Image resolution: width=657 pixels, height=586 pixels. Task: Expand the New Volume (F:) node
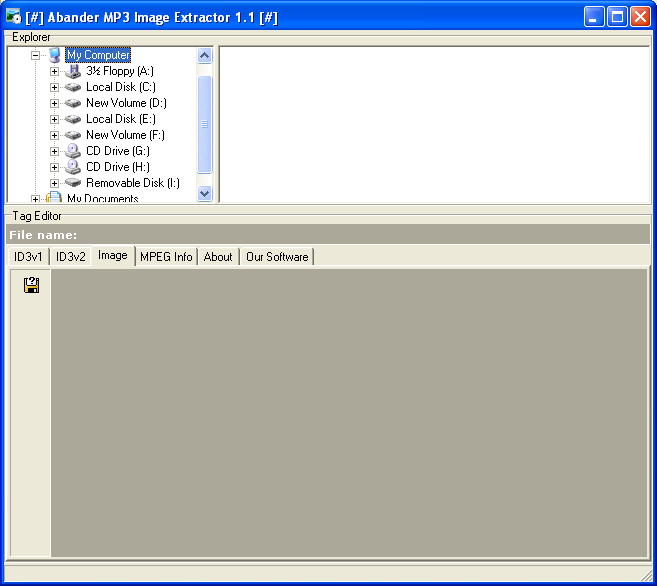pos(54,135)
